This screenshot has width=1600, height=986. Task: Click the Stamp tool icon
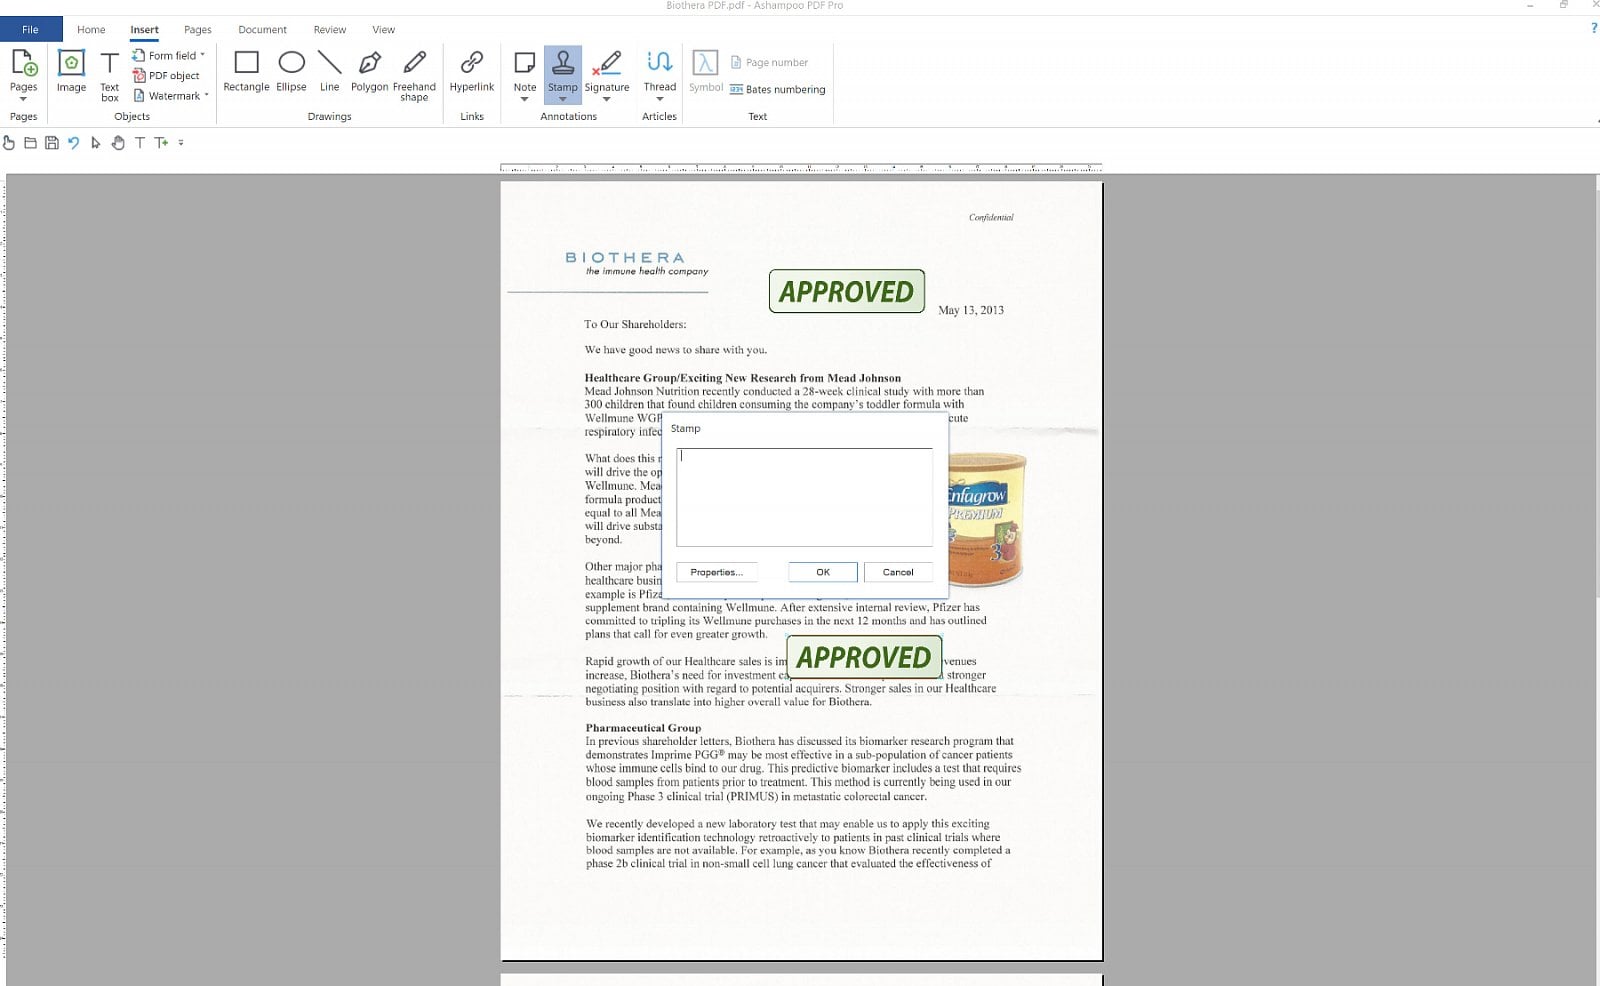coord(563,63)
